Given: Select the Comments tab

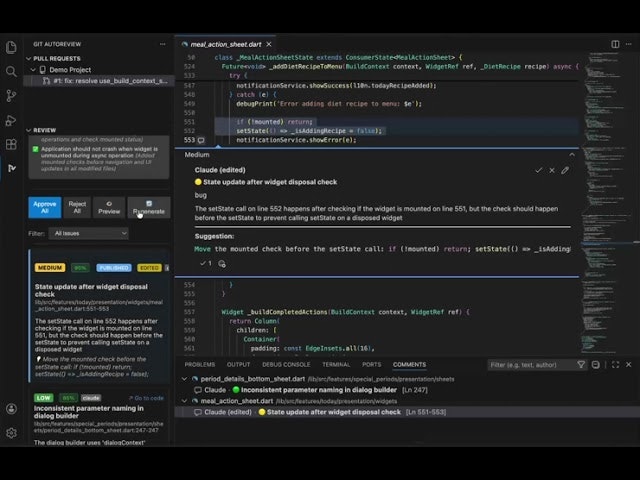Looking at the screenshot, I should pyautogui.click(x=409, y=364).
